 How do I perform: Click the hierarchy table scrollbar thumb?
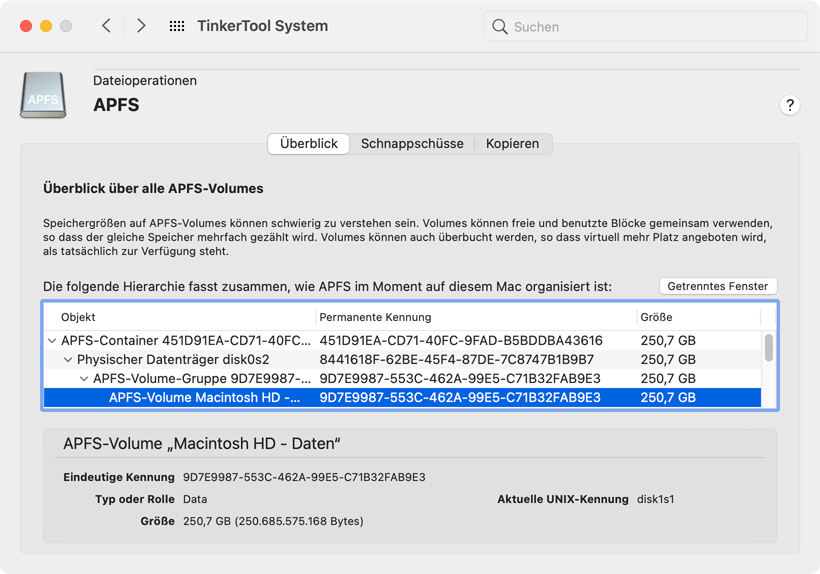tap(769, 348)
